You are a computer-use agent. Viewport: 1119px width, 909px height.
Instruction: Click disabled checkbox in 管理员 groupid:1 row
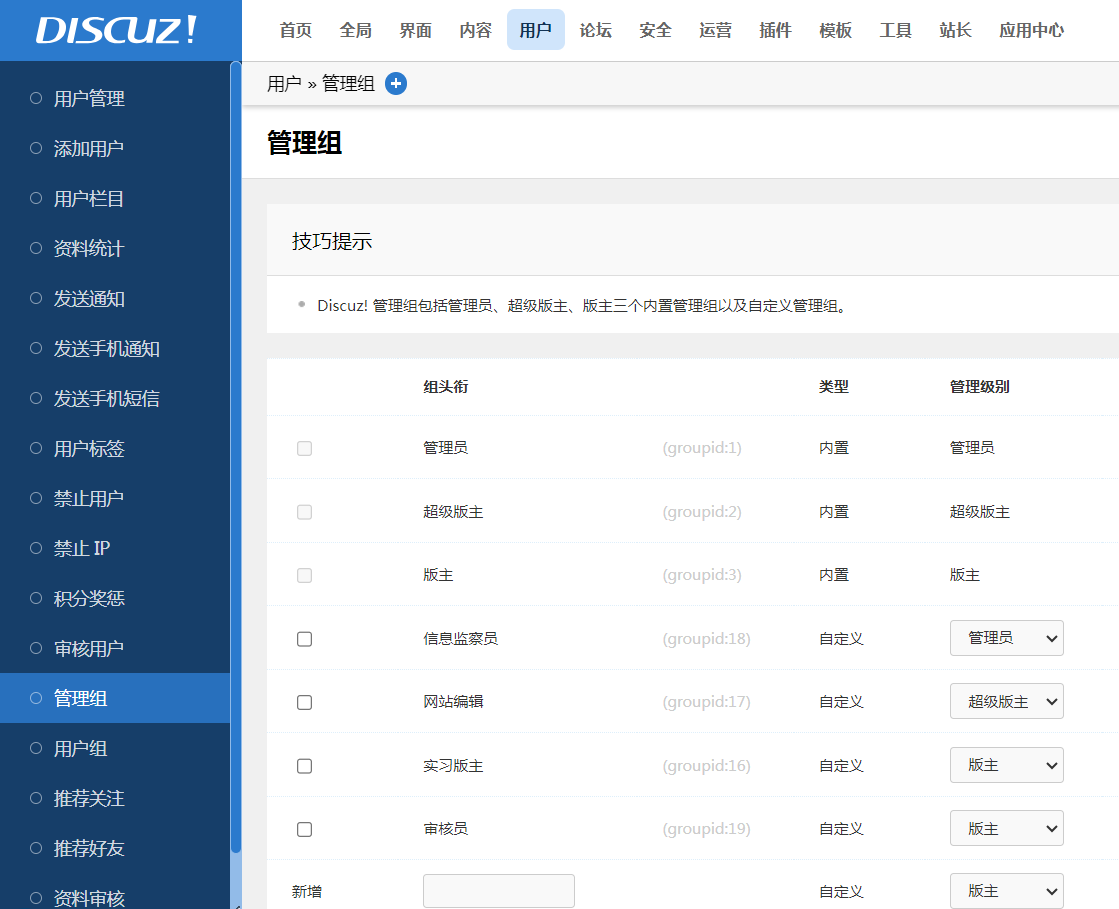point(305,448)
